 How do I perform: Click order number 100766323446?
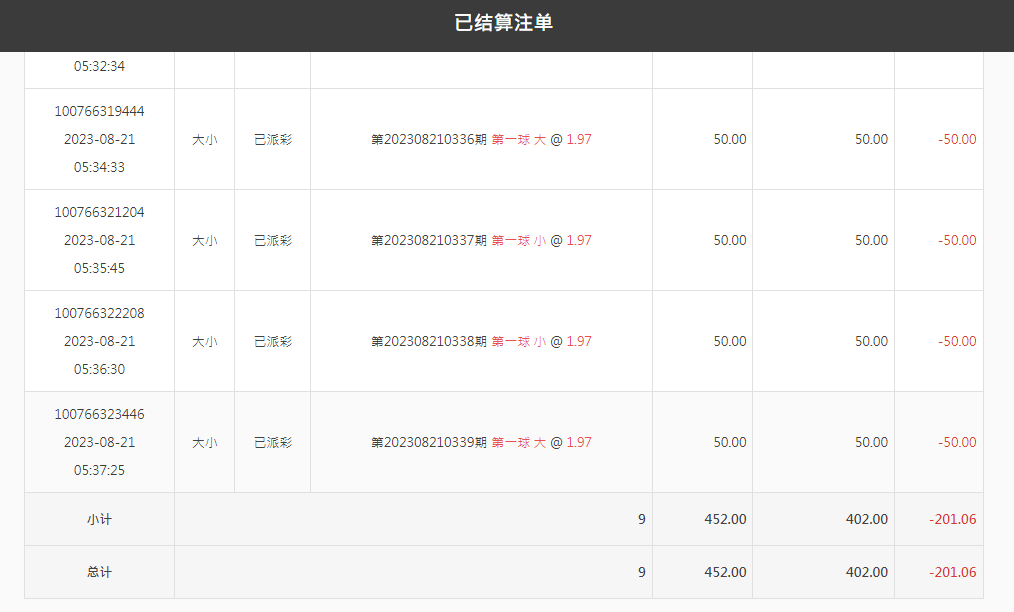click(99, 414)
